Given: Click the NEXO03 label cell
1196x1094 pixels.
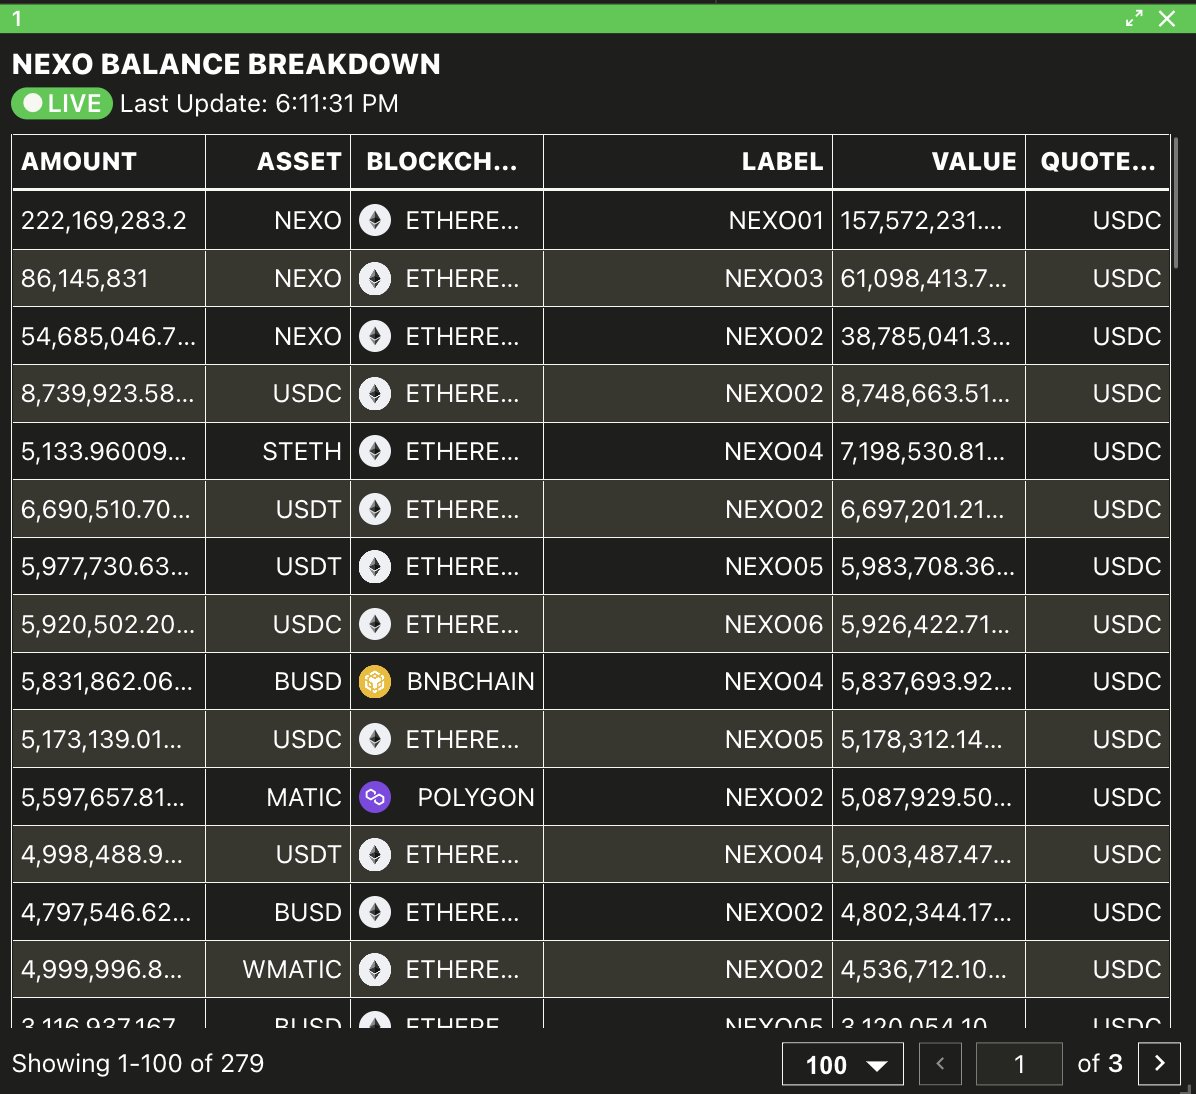Looking at the screenshot, I should (688, 278).
